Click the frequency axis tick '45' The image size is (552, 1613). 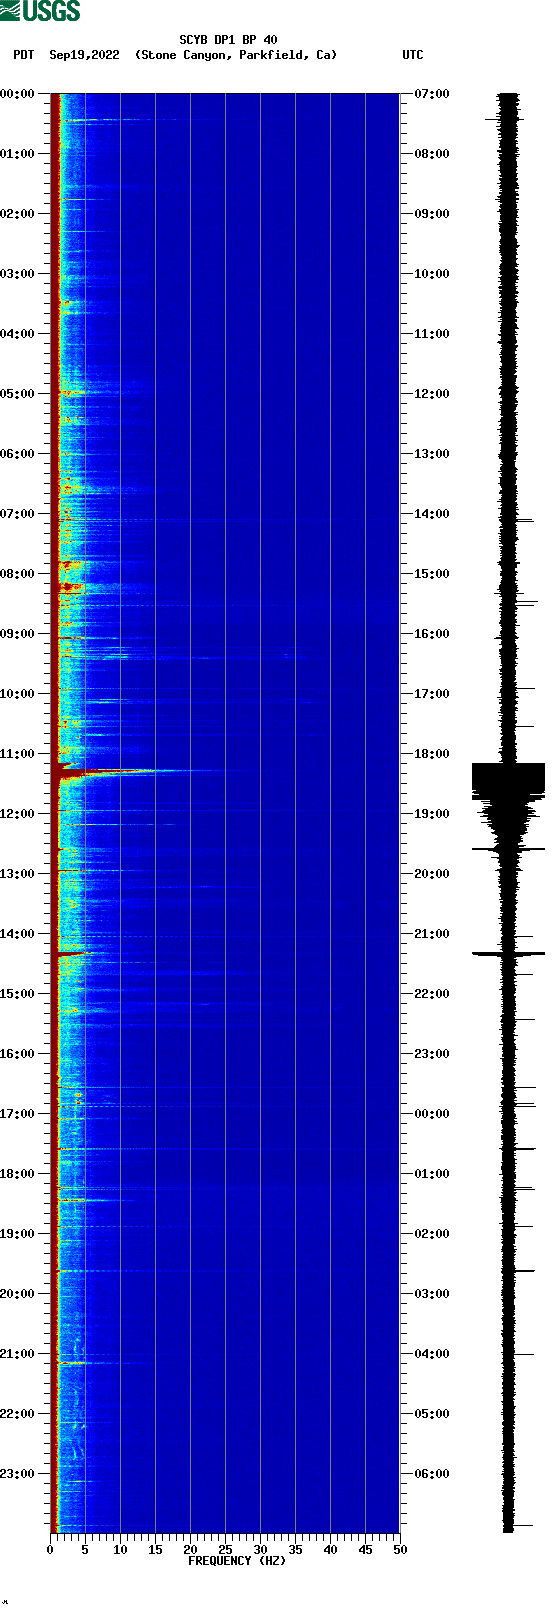pyautogui.click(x=365, y=1550)
